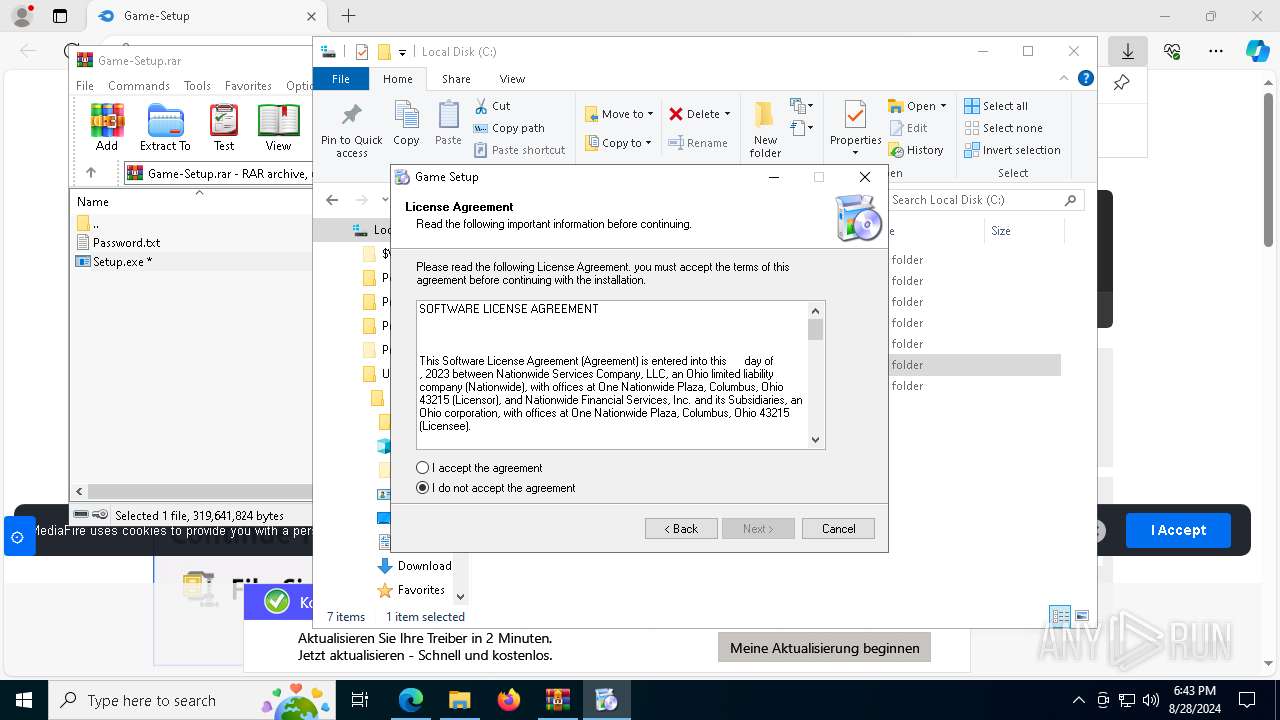Open the Properties ribbon button

pyautogui.click(x=855, y=128)
